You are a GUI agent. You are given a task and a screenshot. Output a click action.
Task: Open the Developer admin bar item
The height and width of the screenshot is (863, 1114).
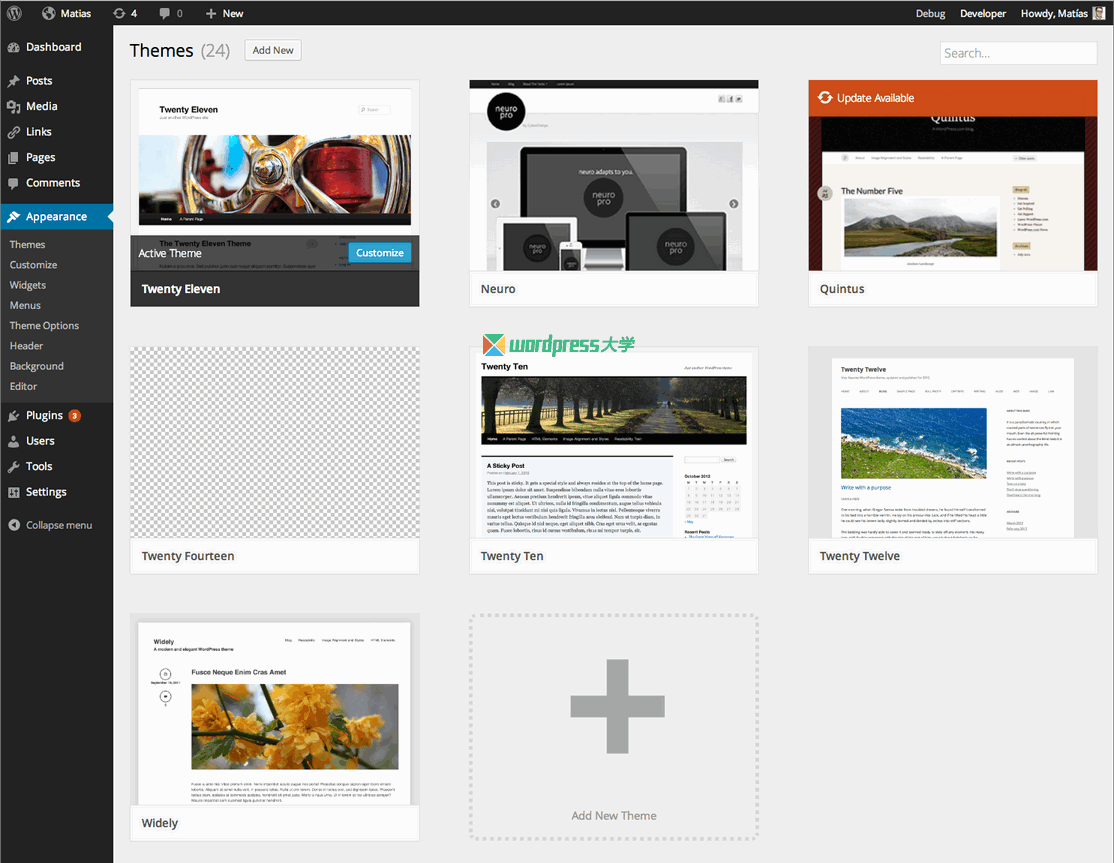tap(983, 13)
